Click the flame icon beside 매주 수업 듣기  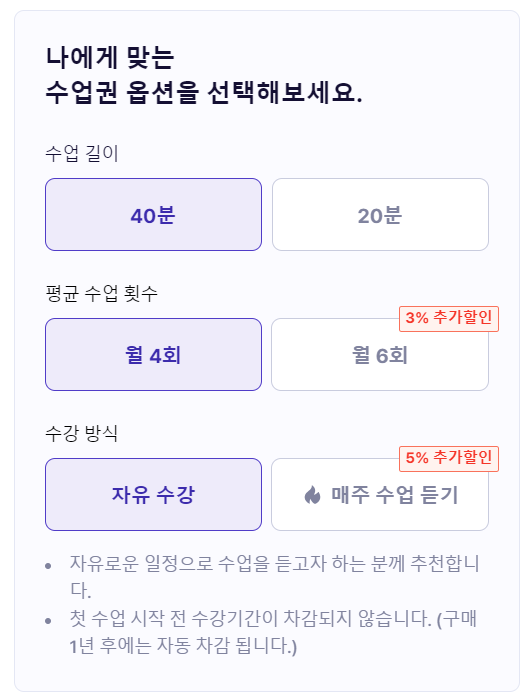(x=313, y=495)
